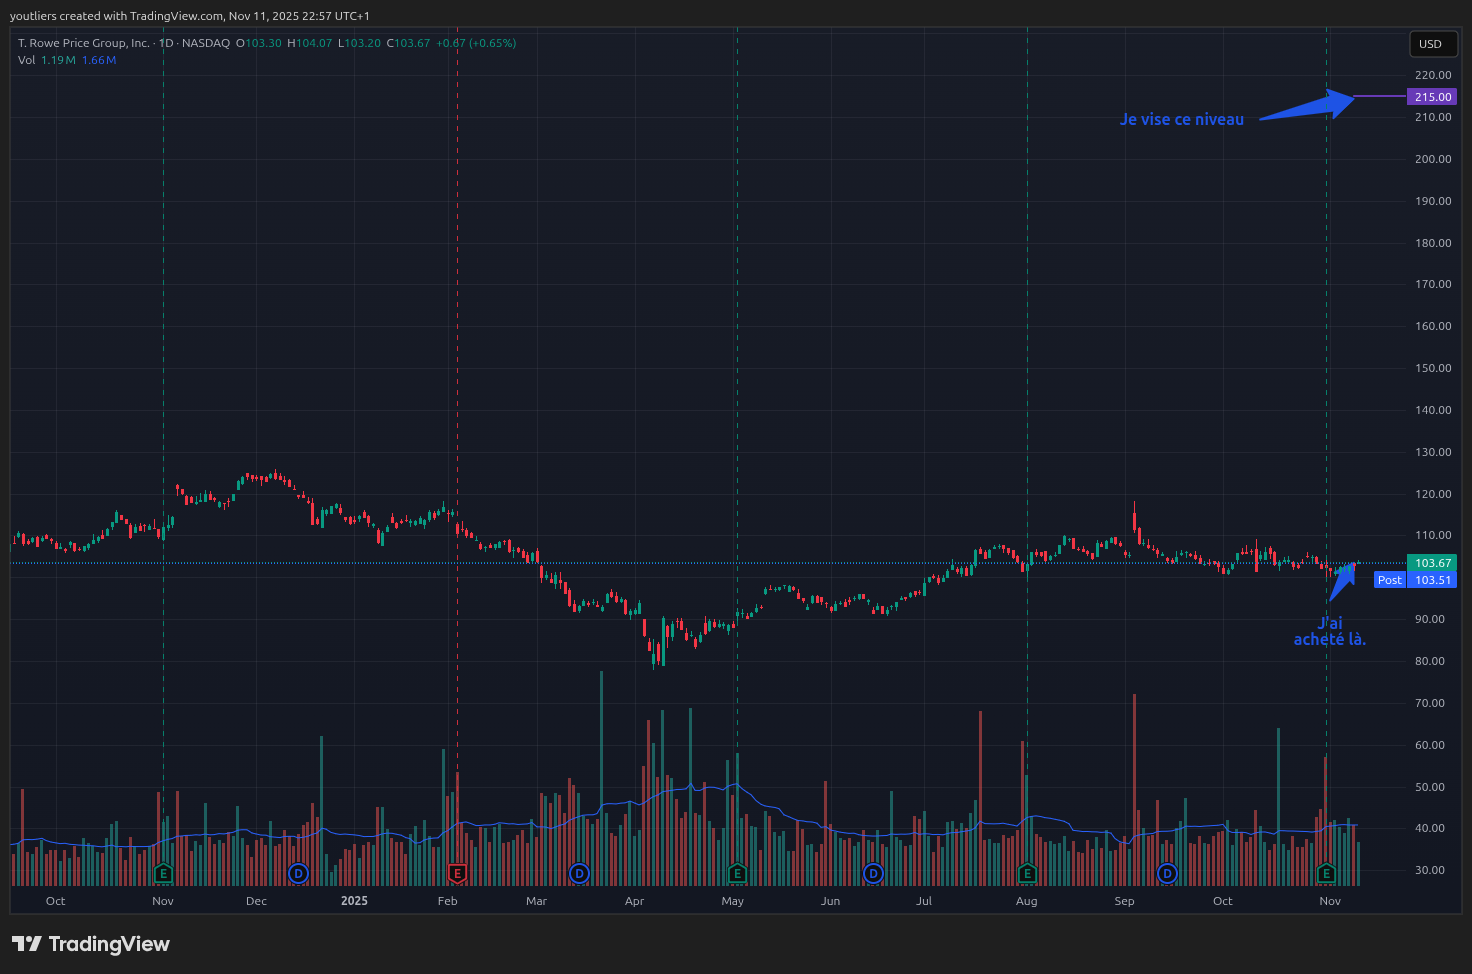This screenshot has height=974, width=1472.
Task: Open the dividend marker in mid-June
Action: pos(873,874)
